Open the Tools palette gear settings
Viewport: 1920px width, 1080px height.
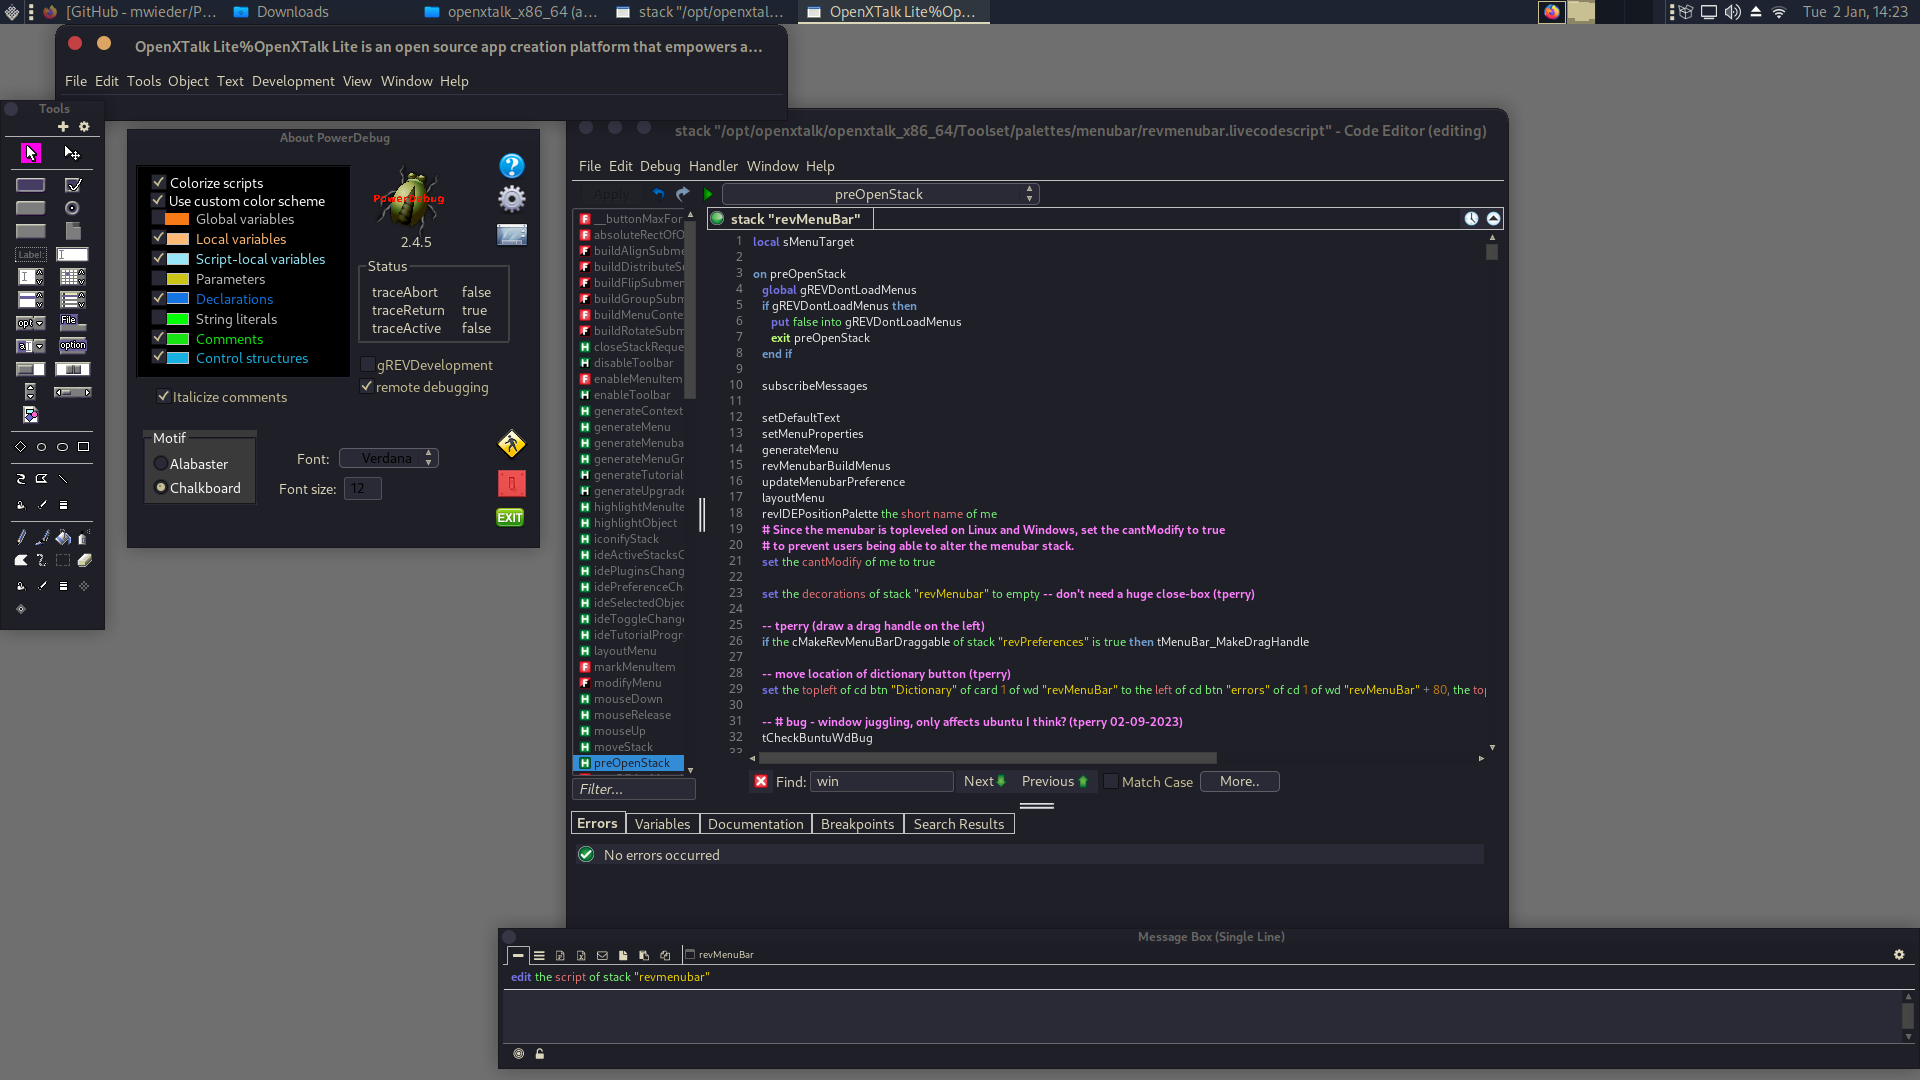click(84, 127)
